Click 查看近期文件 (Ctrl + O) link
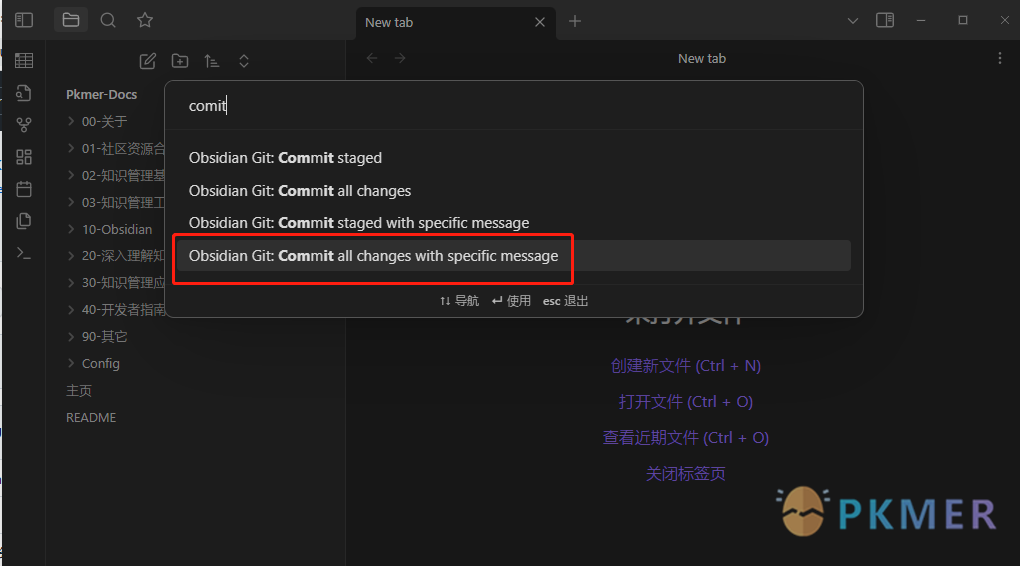The image size is (1020, 566). point(686,437)
